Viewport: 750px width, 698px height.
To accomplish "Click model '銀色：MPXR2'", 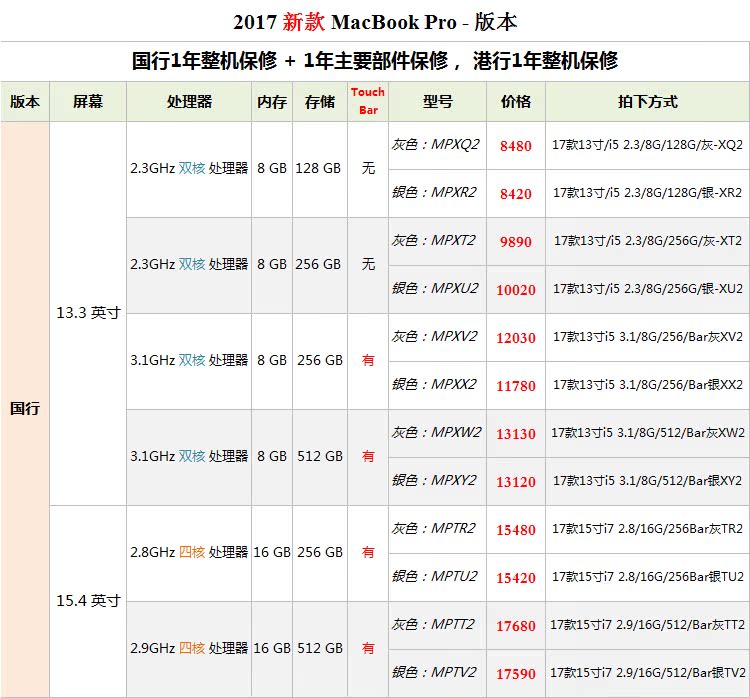I will coord(434,192).
